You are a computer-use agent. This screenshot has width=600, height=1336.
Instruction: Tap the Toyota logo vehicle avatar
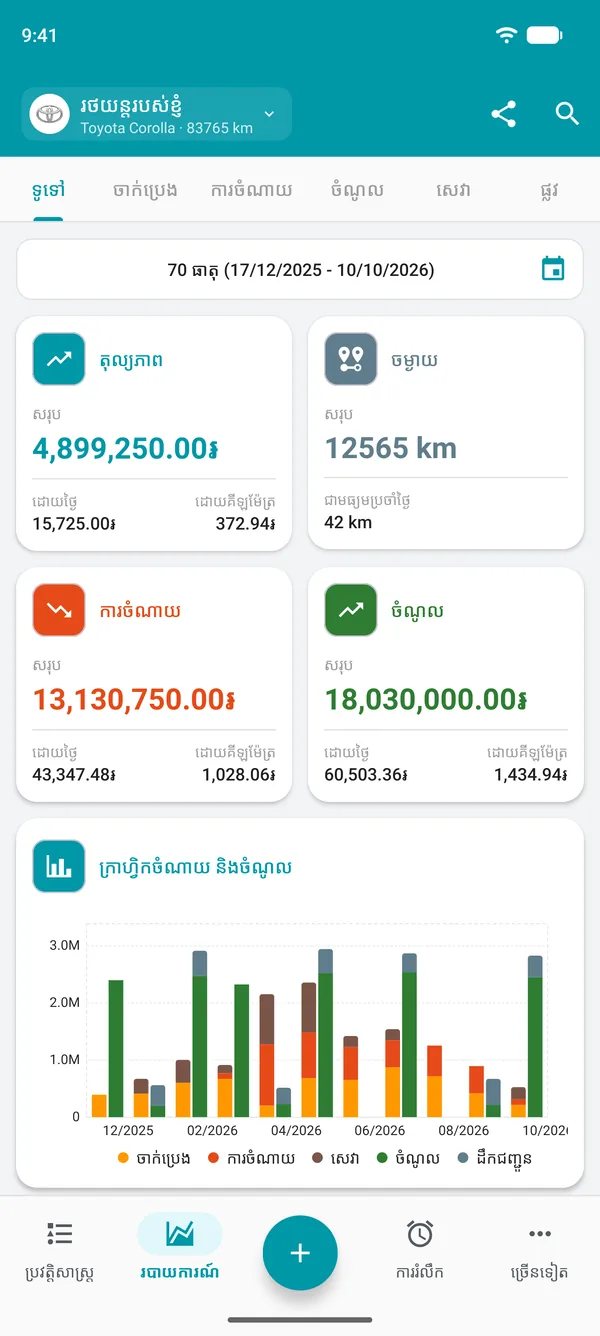(x=47, y=114)
